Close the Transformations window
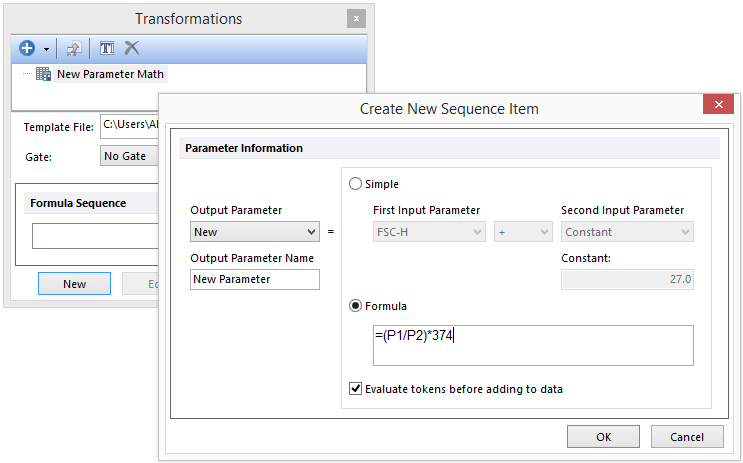This screenshot has height=463, width=743. [x=355, y=19]
